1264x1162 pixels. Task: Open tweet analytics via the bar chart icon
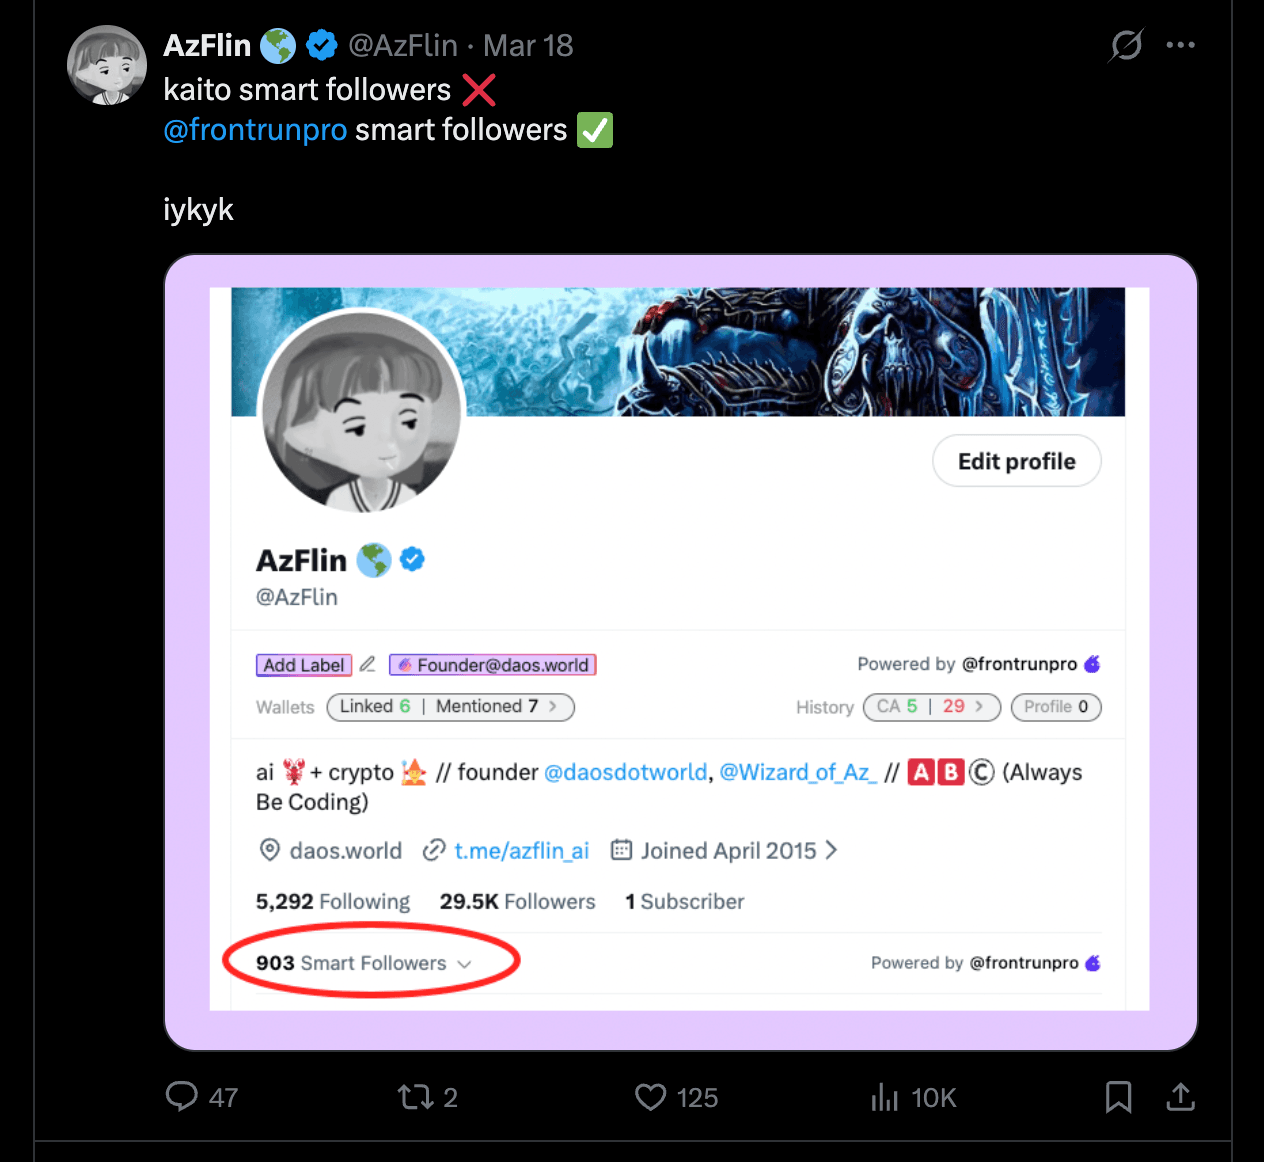(x=885, y=1097)
